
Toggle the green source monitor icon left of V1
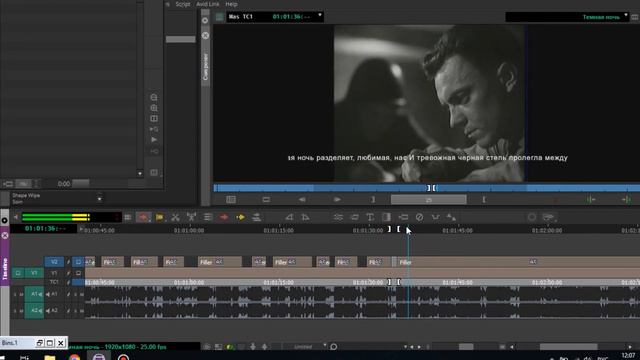[18, 273]
